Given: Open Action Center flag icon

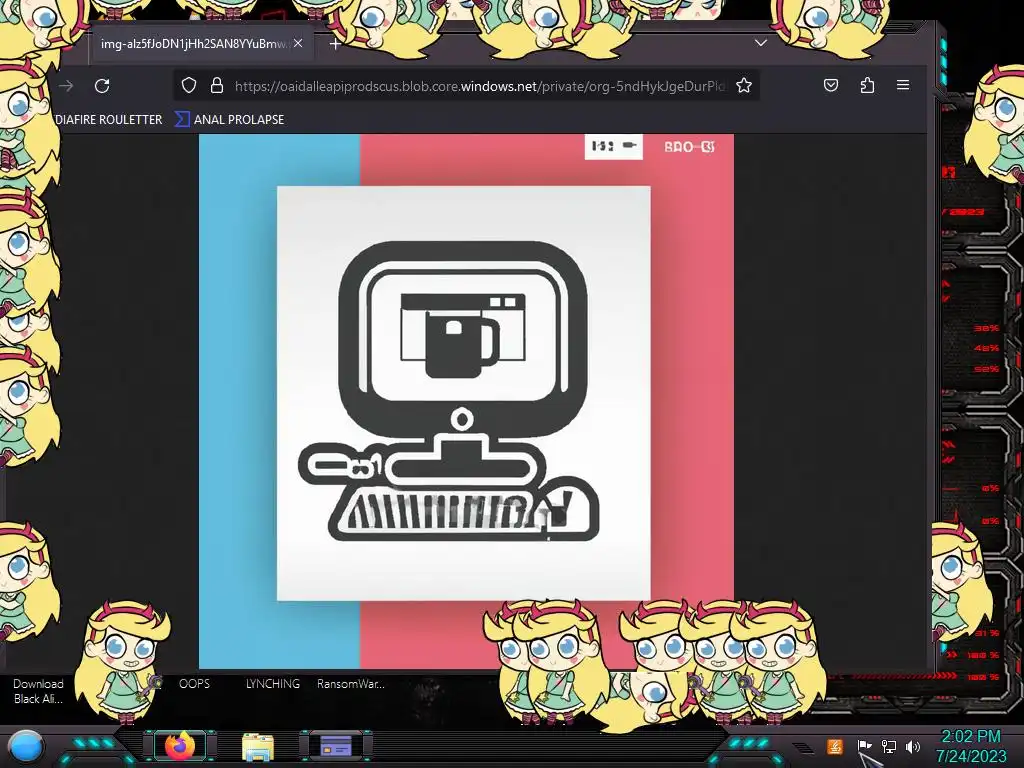Looking at the screenshot, I should click(865, 746).
